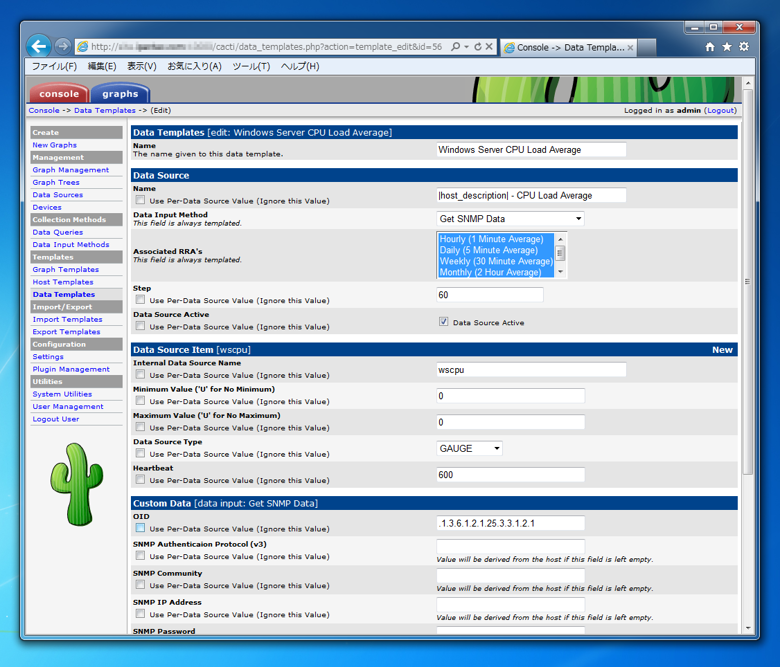Screen dimensions: 780x667
Task: Toggle per-data source checkbox under SNMP Community
Action: [x=140, y=584]
